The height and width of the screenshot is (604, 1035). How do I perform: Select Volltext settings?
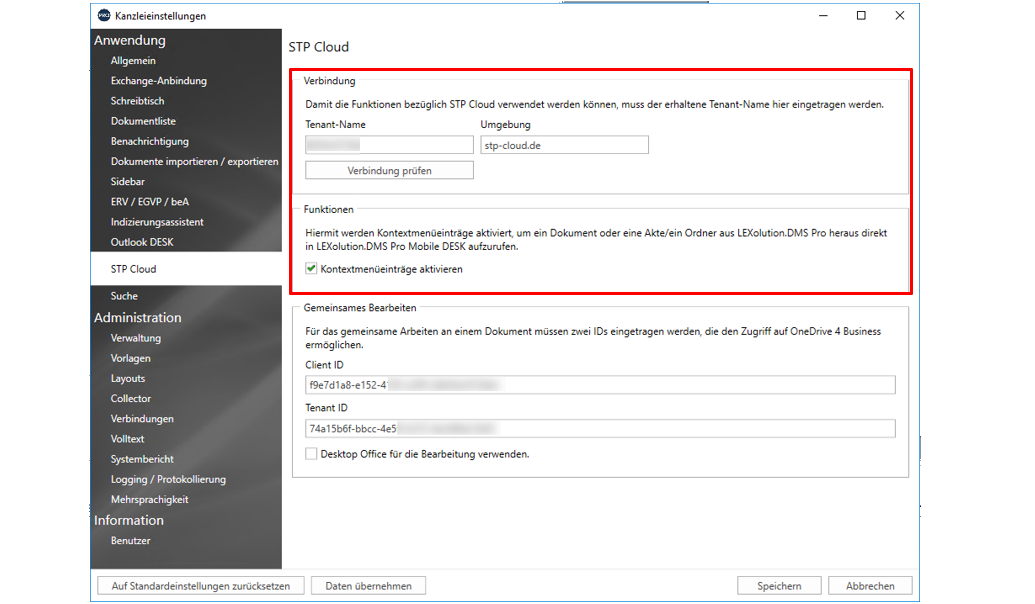[x=127, y=439]
